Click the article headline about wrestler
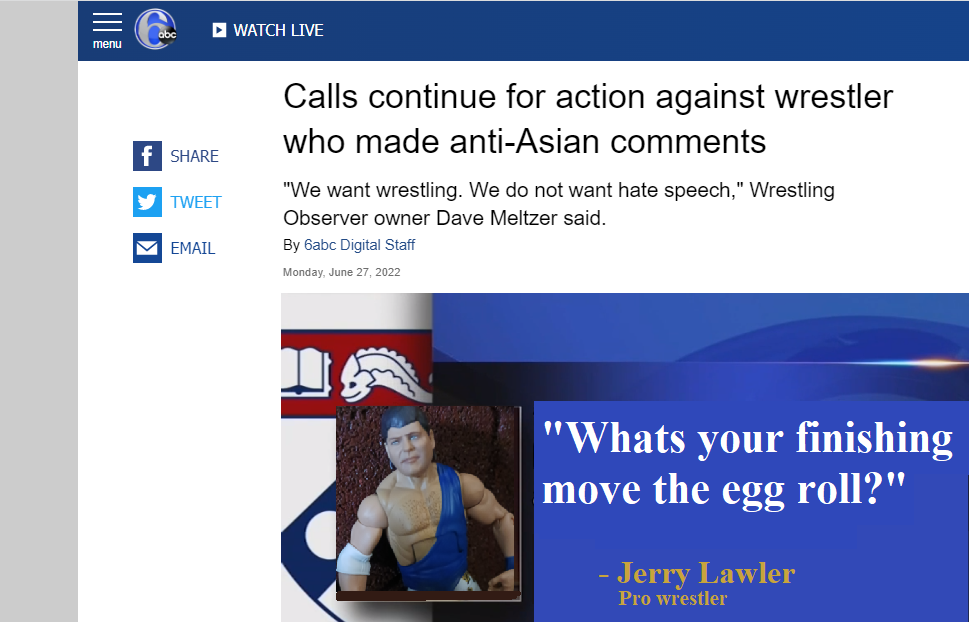 coord(588,119)
